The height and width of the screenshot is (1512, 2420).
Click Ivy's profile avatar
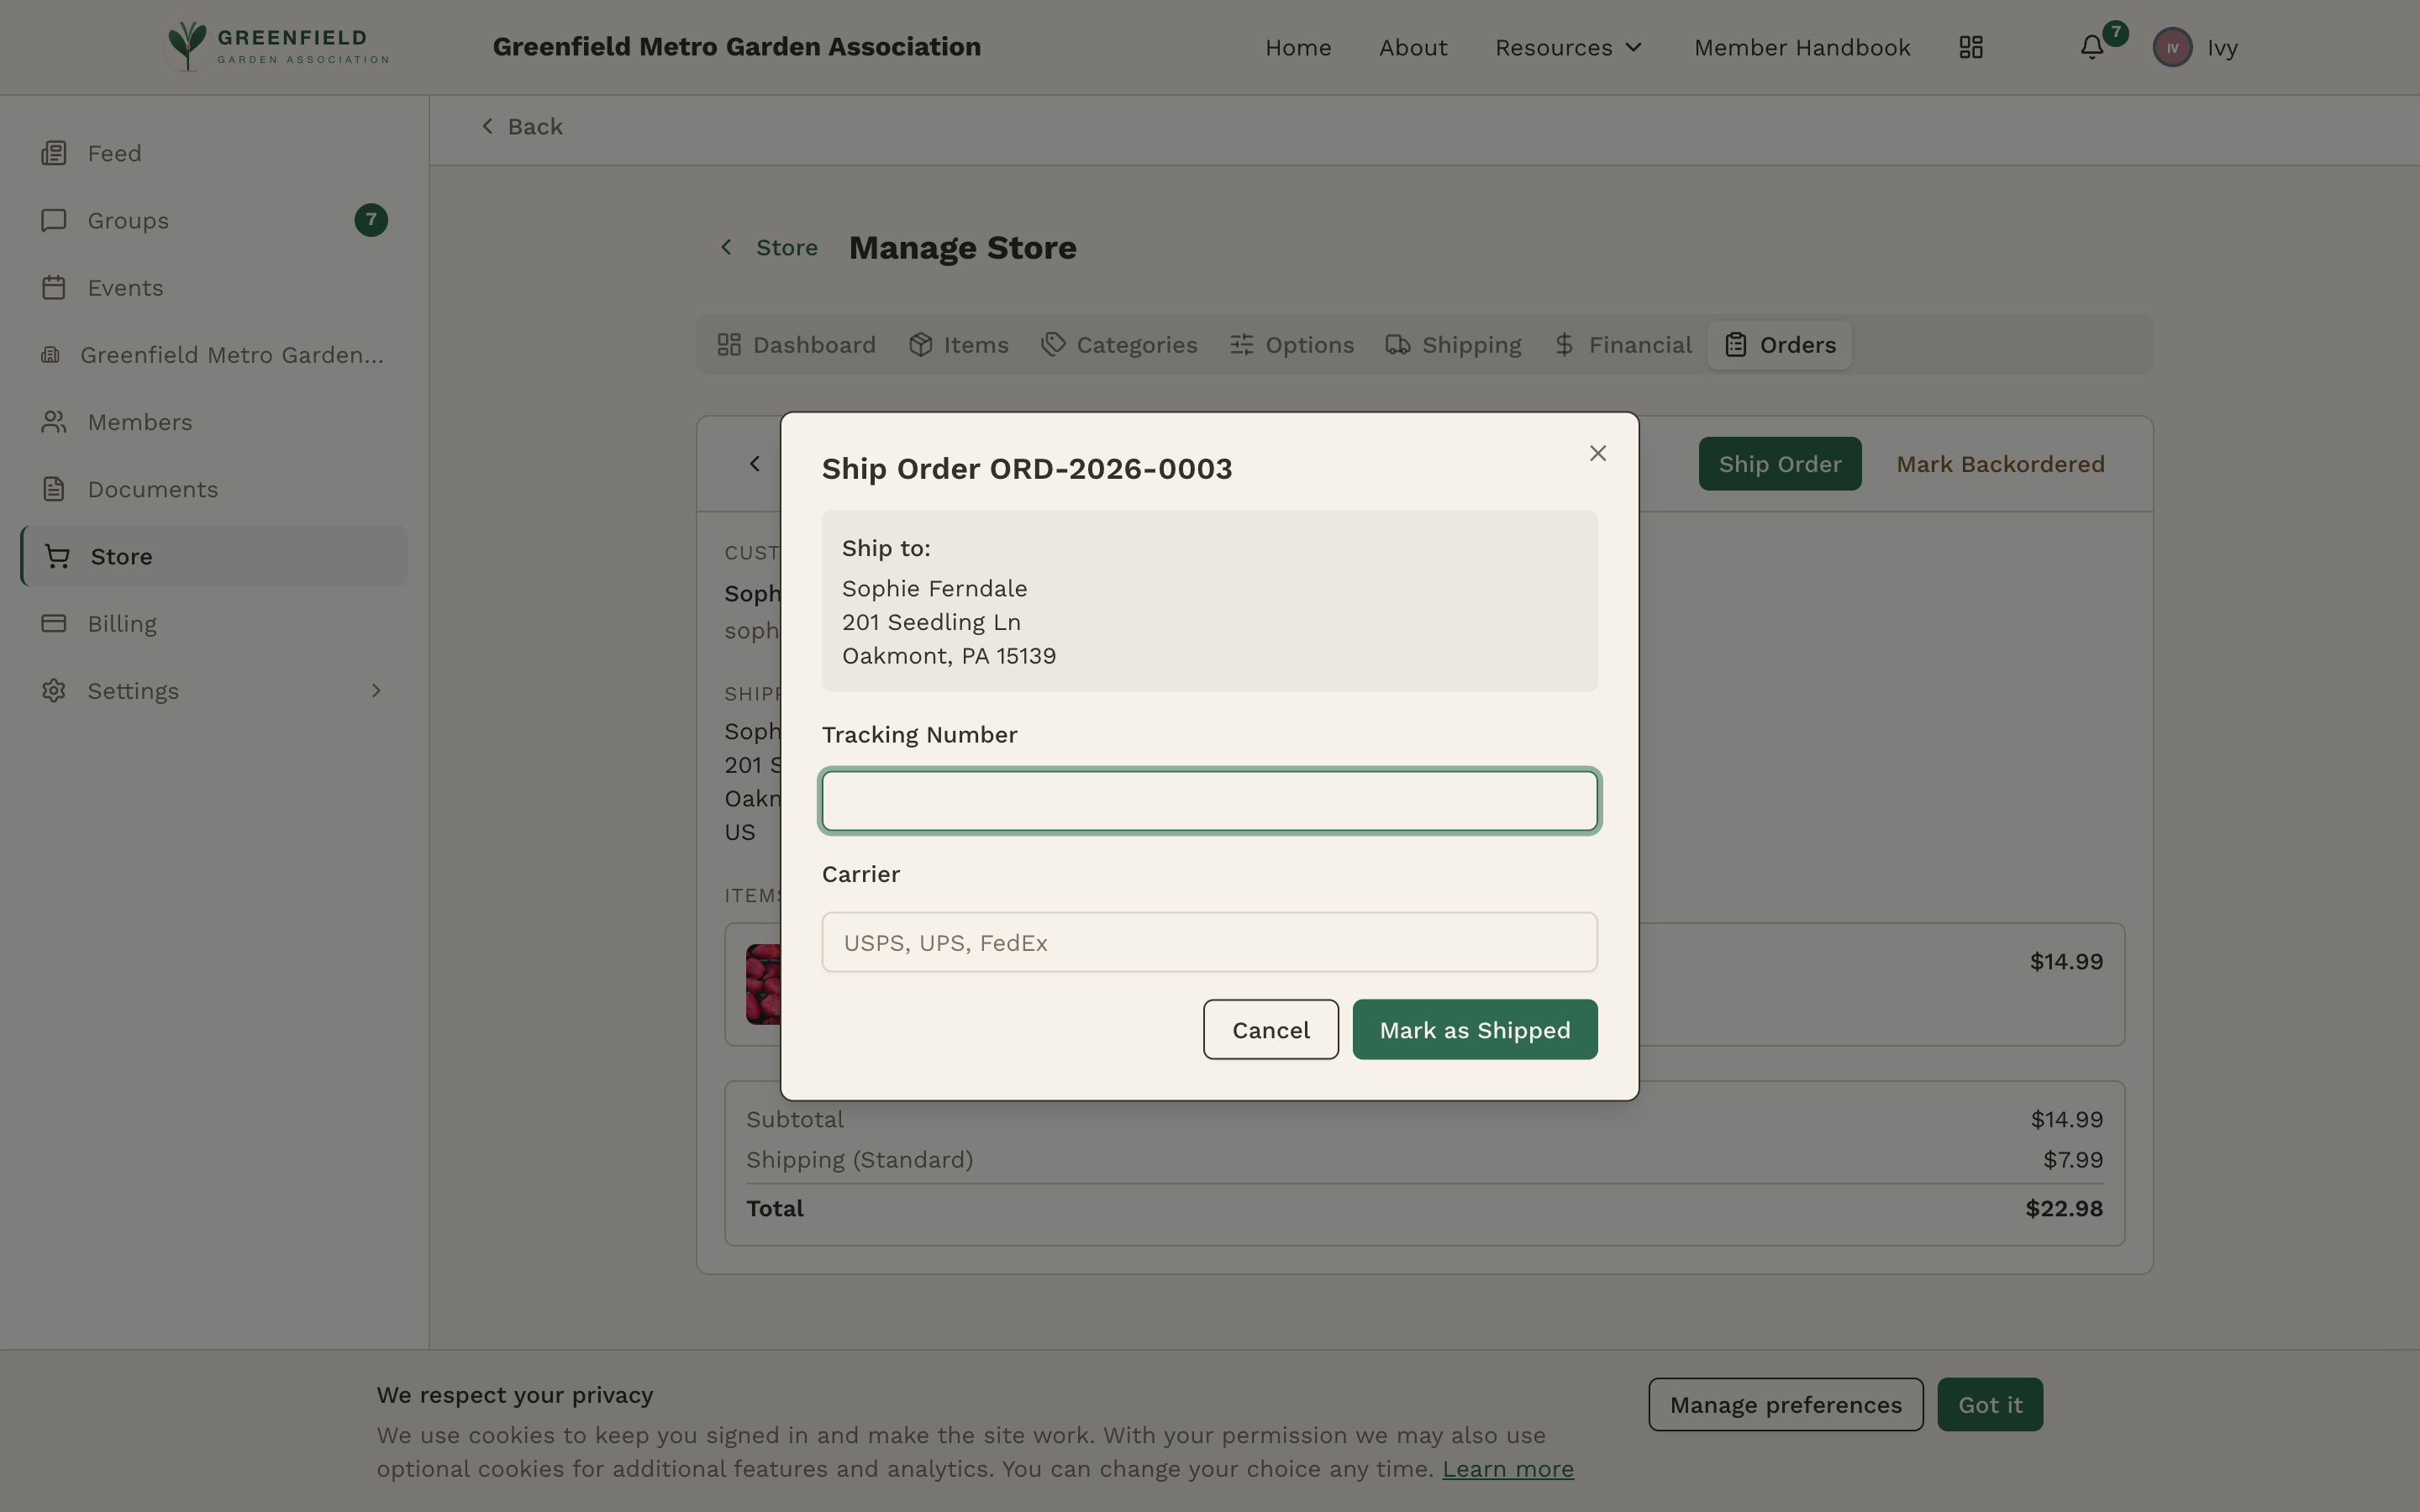pos(2172,47)
